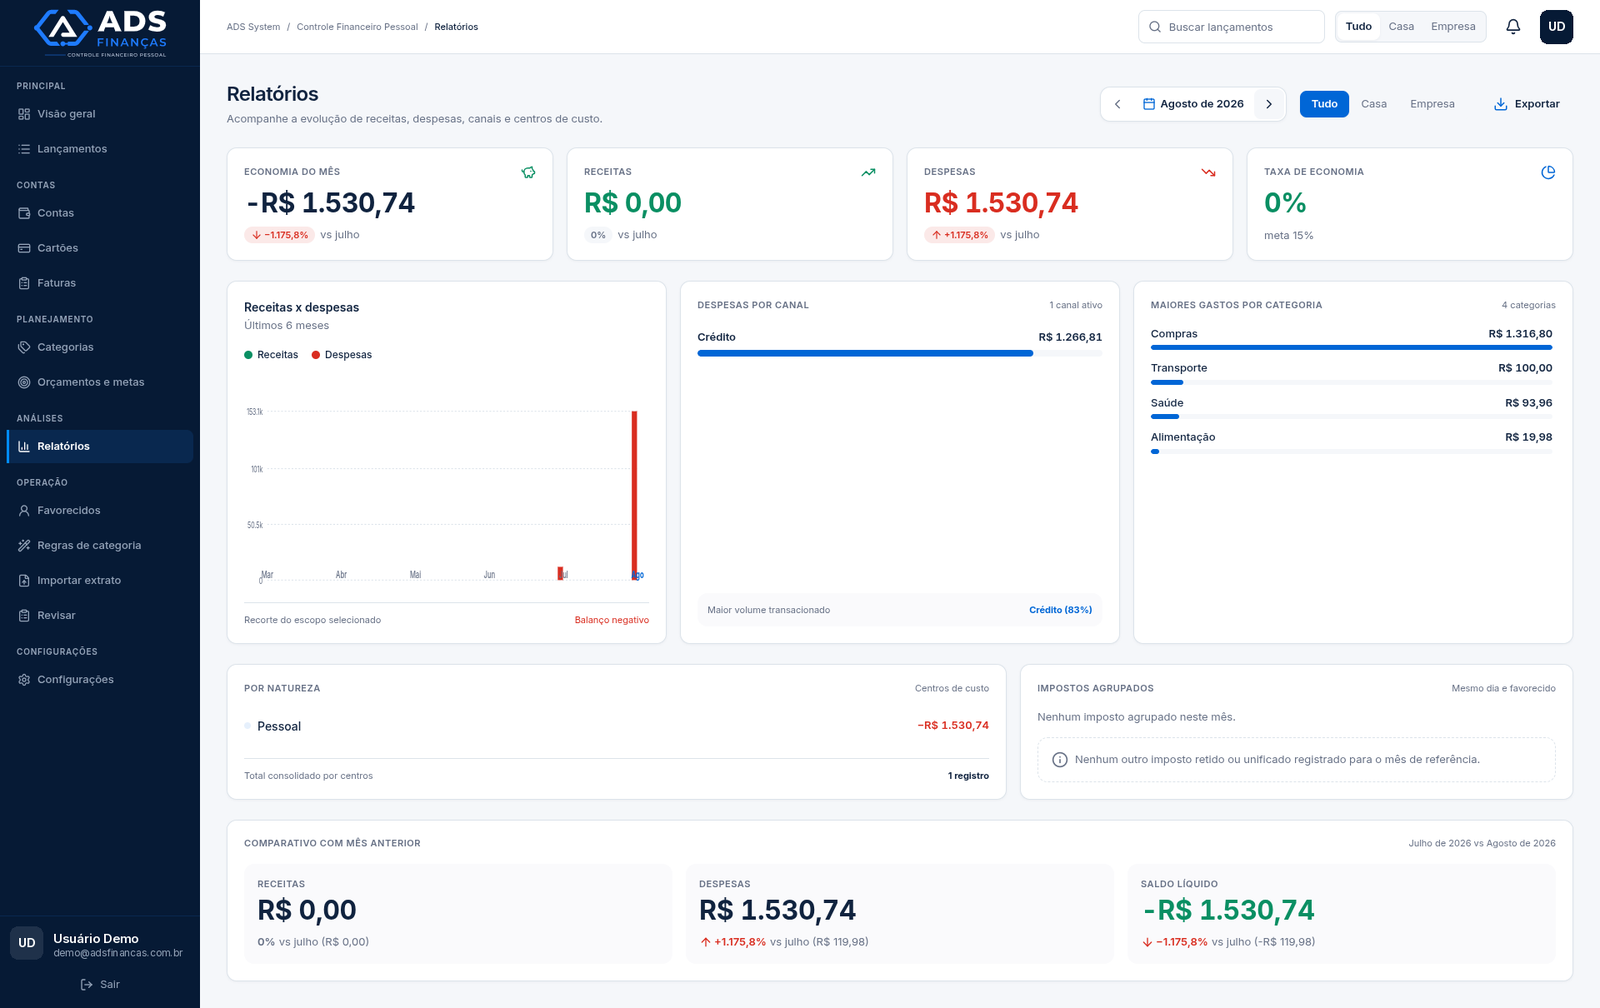Click Balanço negativo label
The image size is (1600, 1008).
pyautogui.click(x=612, y=620)
